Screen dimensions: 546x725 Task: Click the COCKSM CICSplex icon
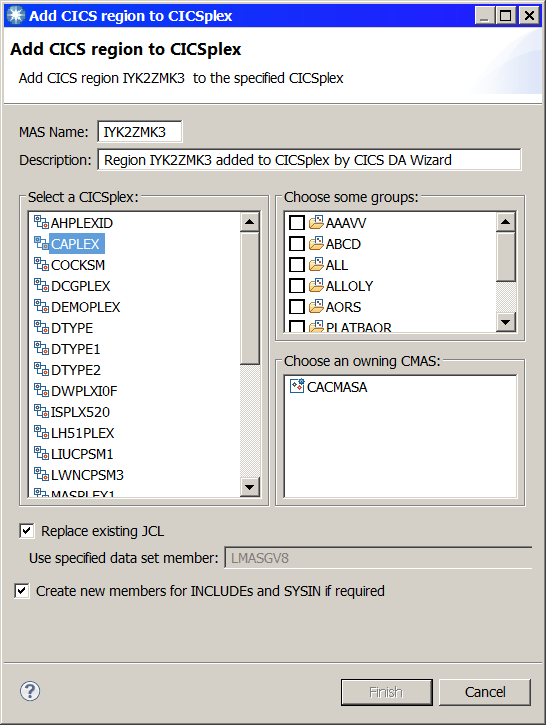pos(41,264)
